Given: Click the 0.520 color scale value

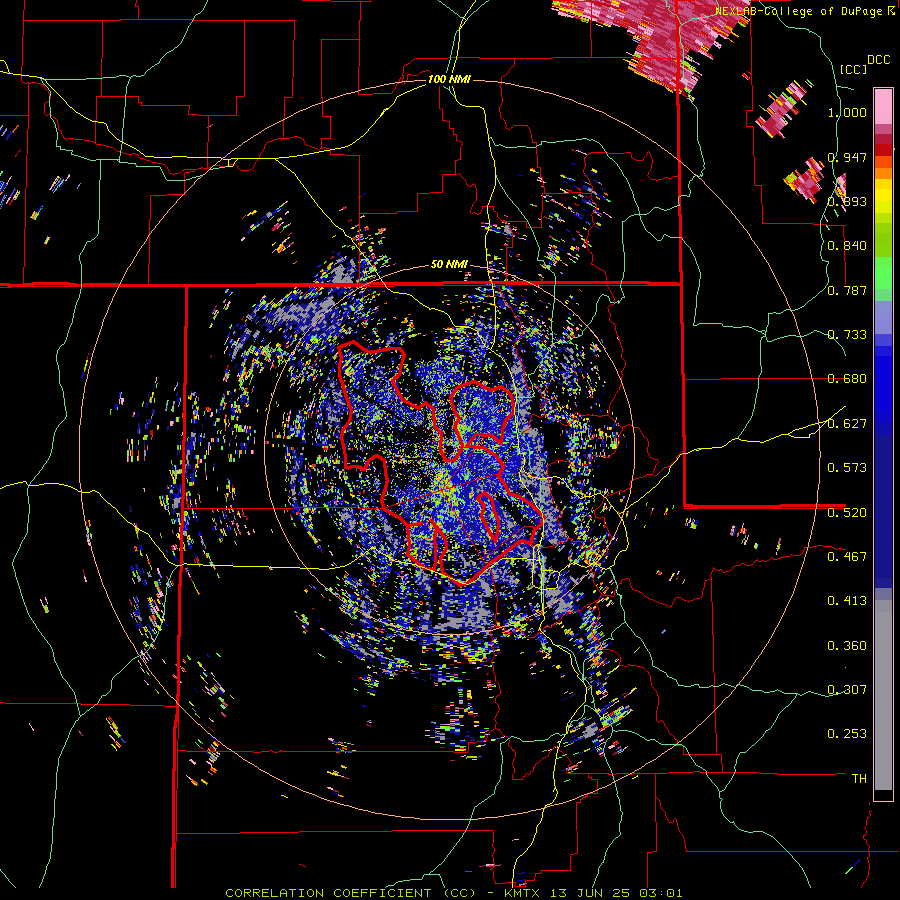Looking at the screenshot, I should [847, 513].
